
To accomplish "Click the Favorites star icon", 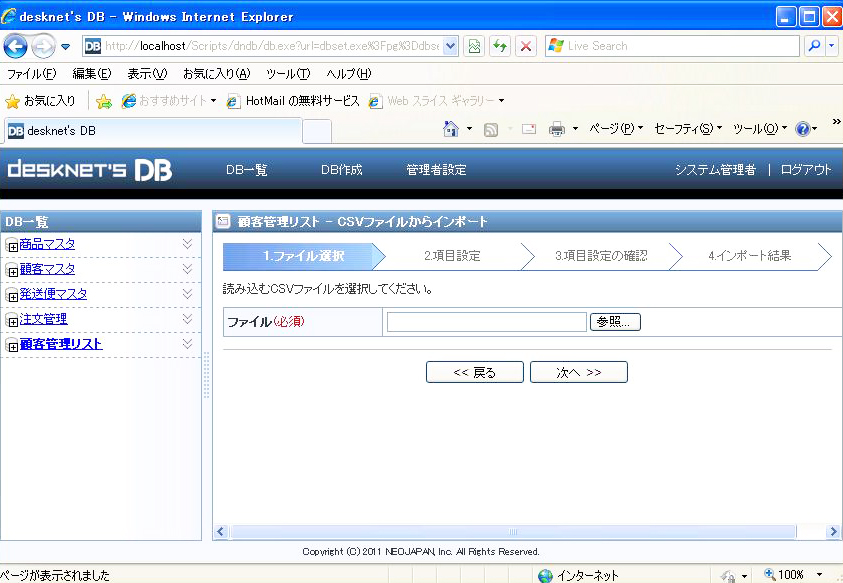I will [13, 101].
